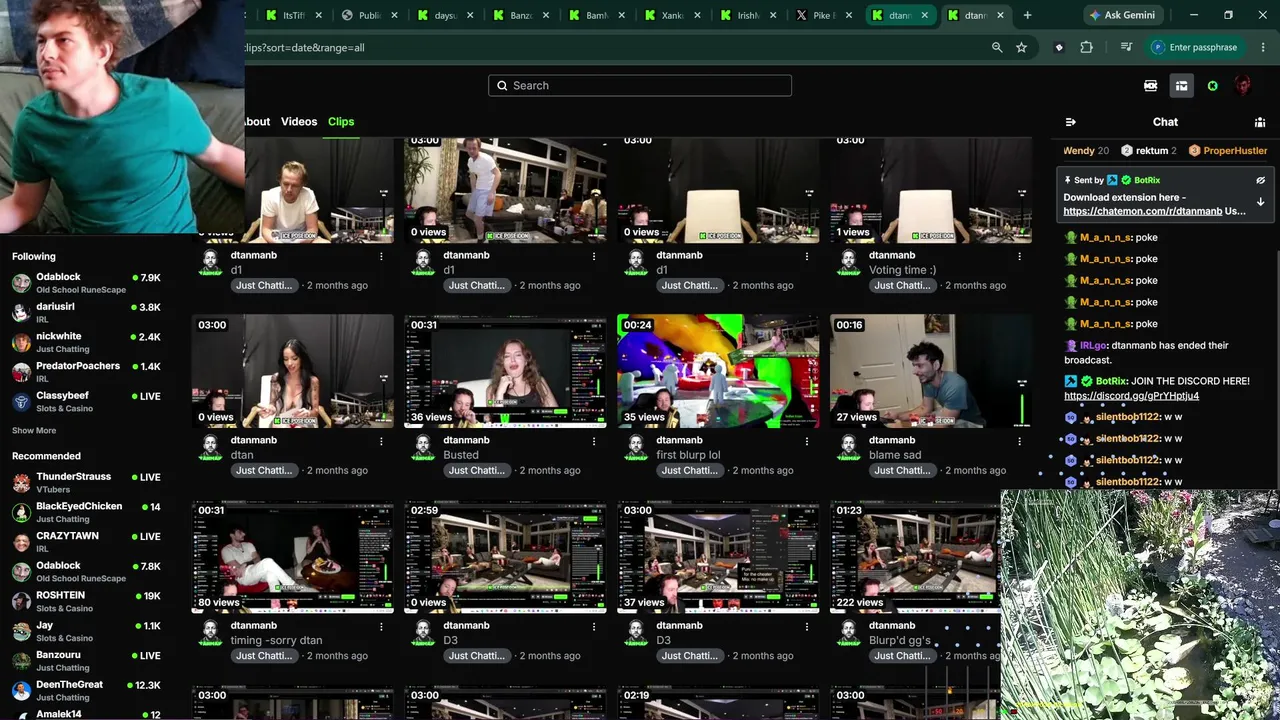Open PredatorPoachers avatar in sidebar

pos(21,372)
